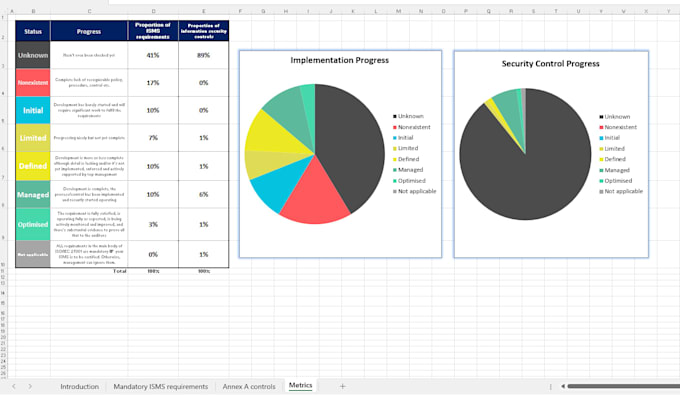Click the Managed status cell
The image size is (680, 395).
tap(33, 195)
